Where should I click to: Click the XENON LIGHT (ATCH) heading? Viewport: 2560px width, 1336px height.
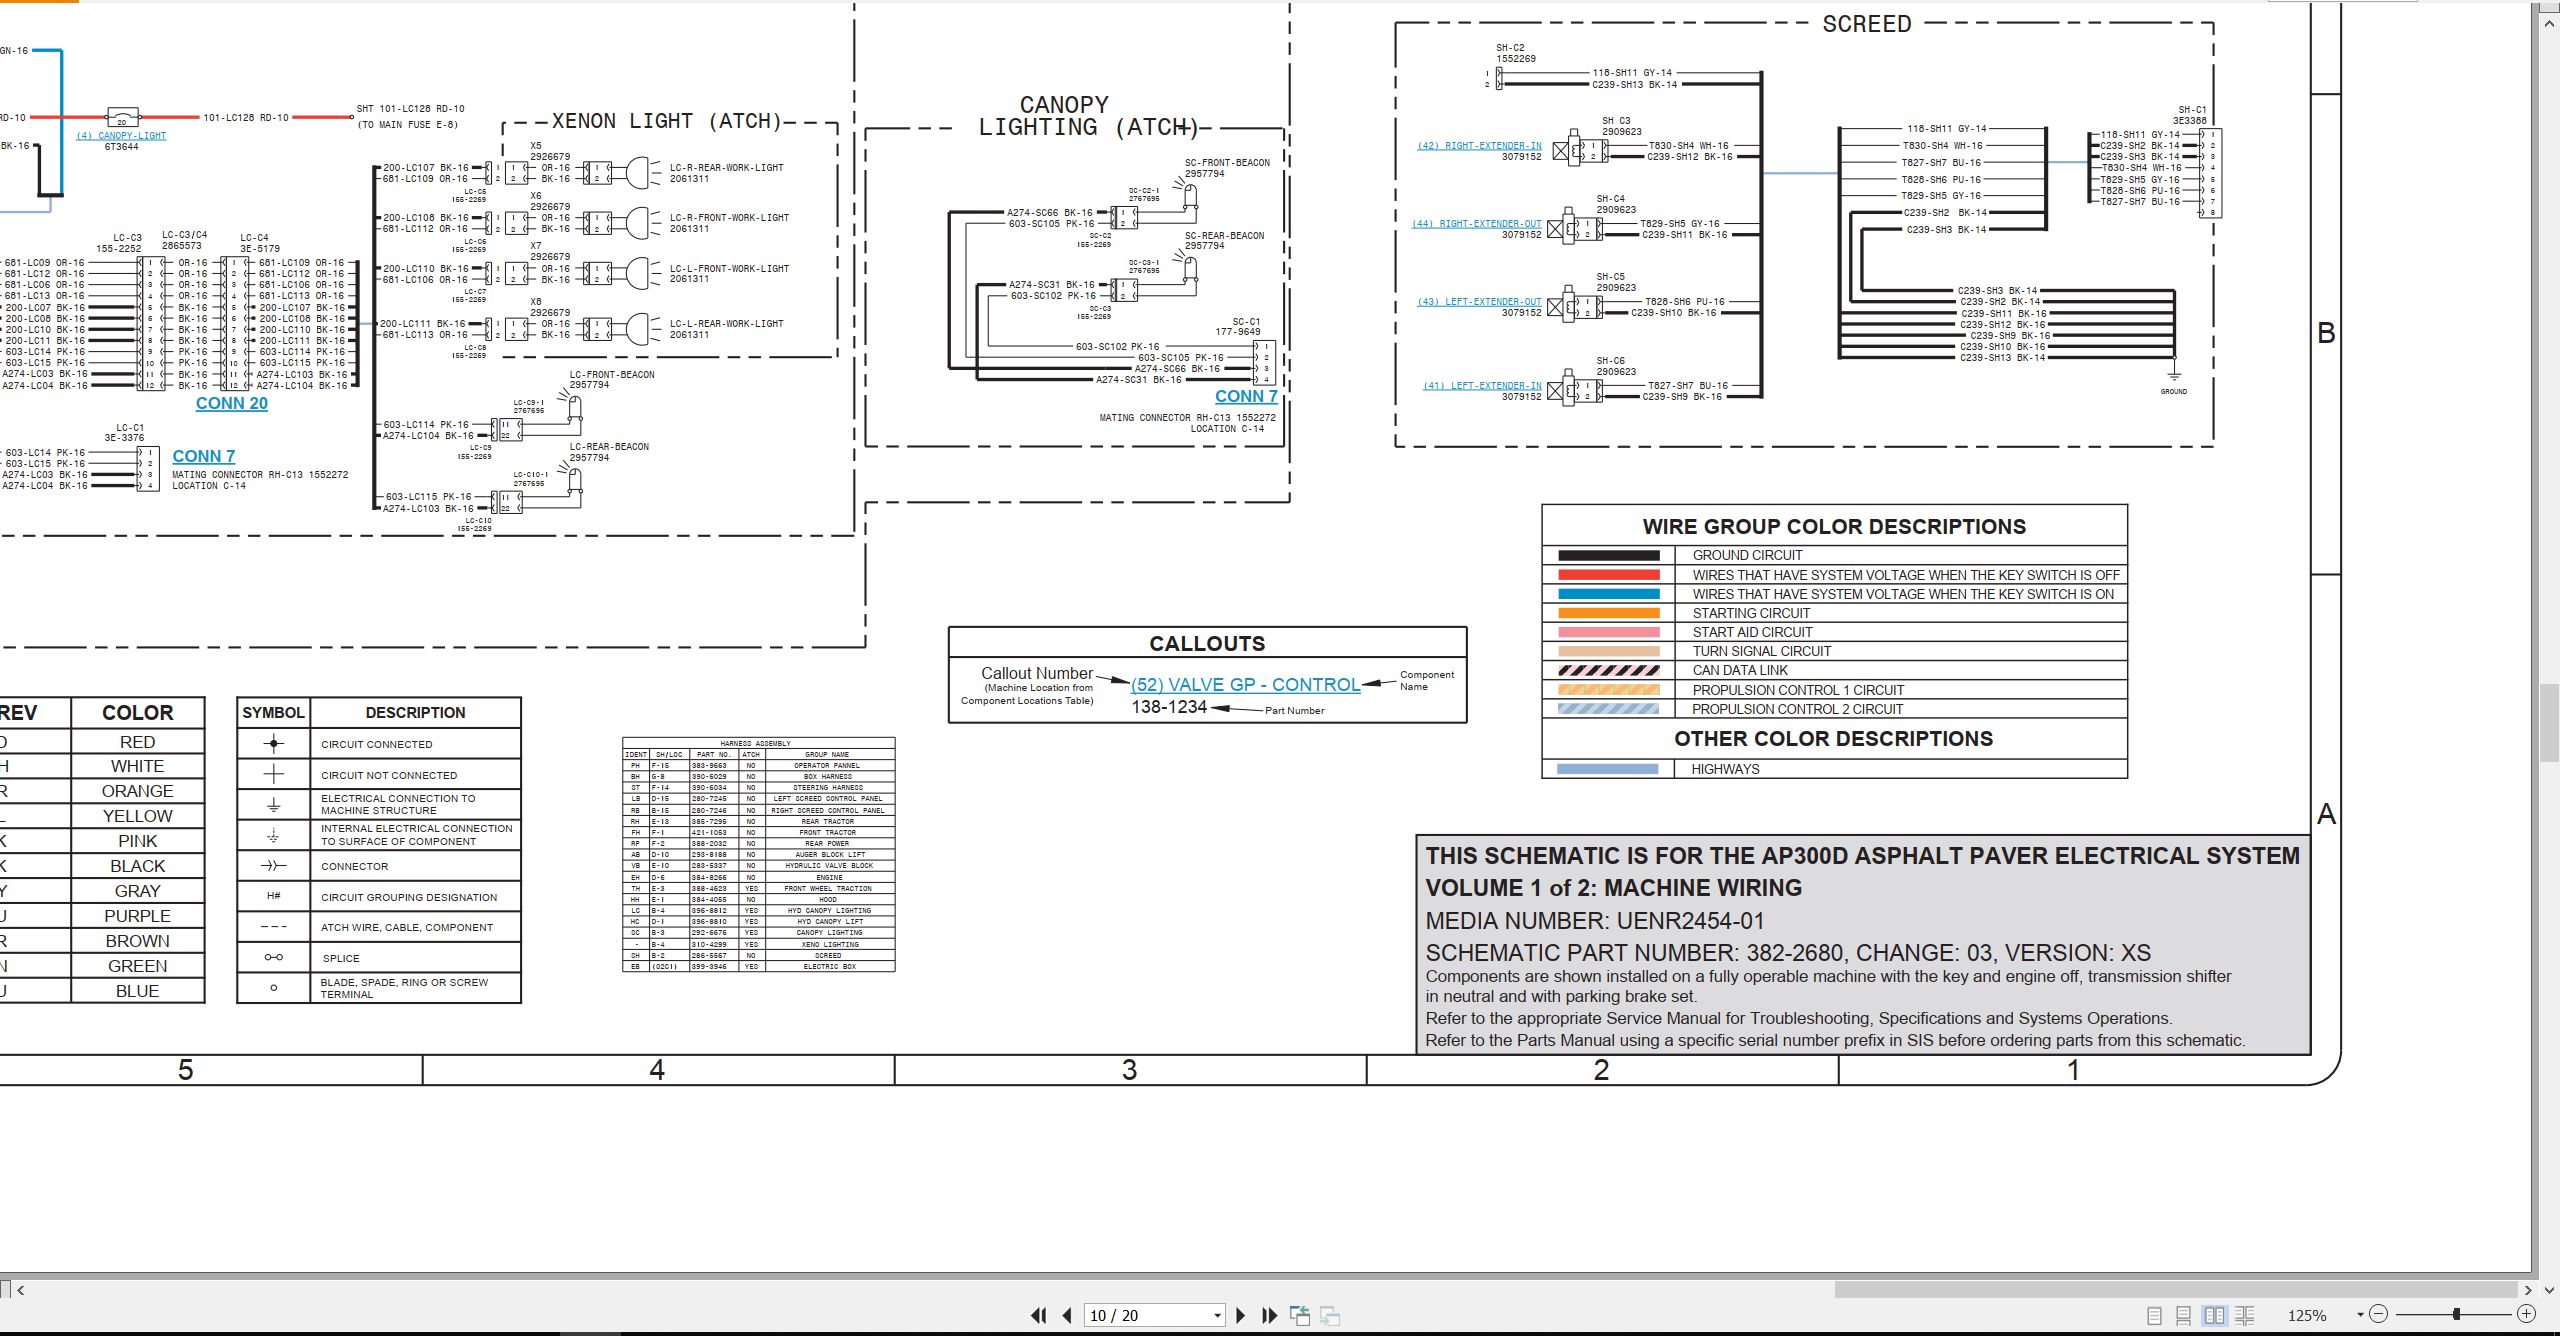666,121
